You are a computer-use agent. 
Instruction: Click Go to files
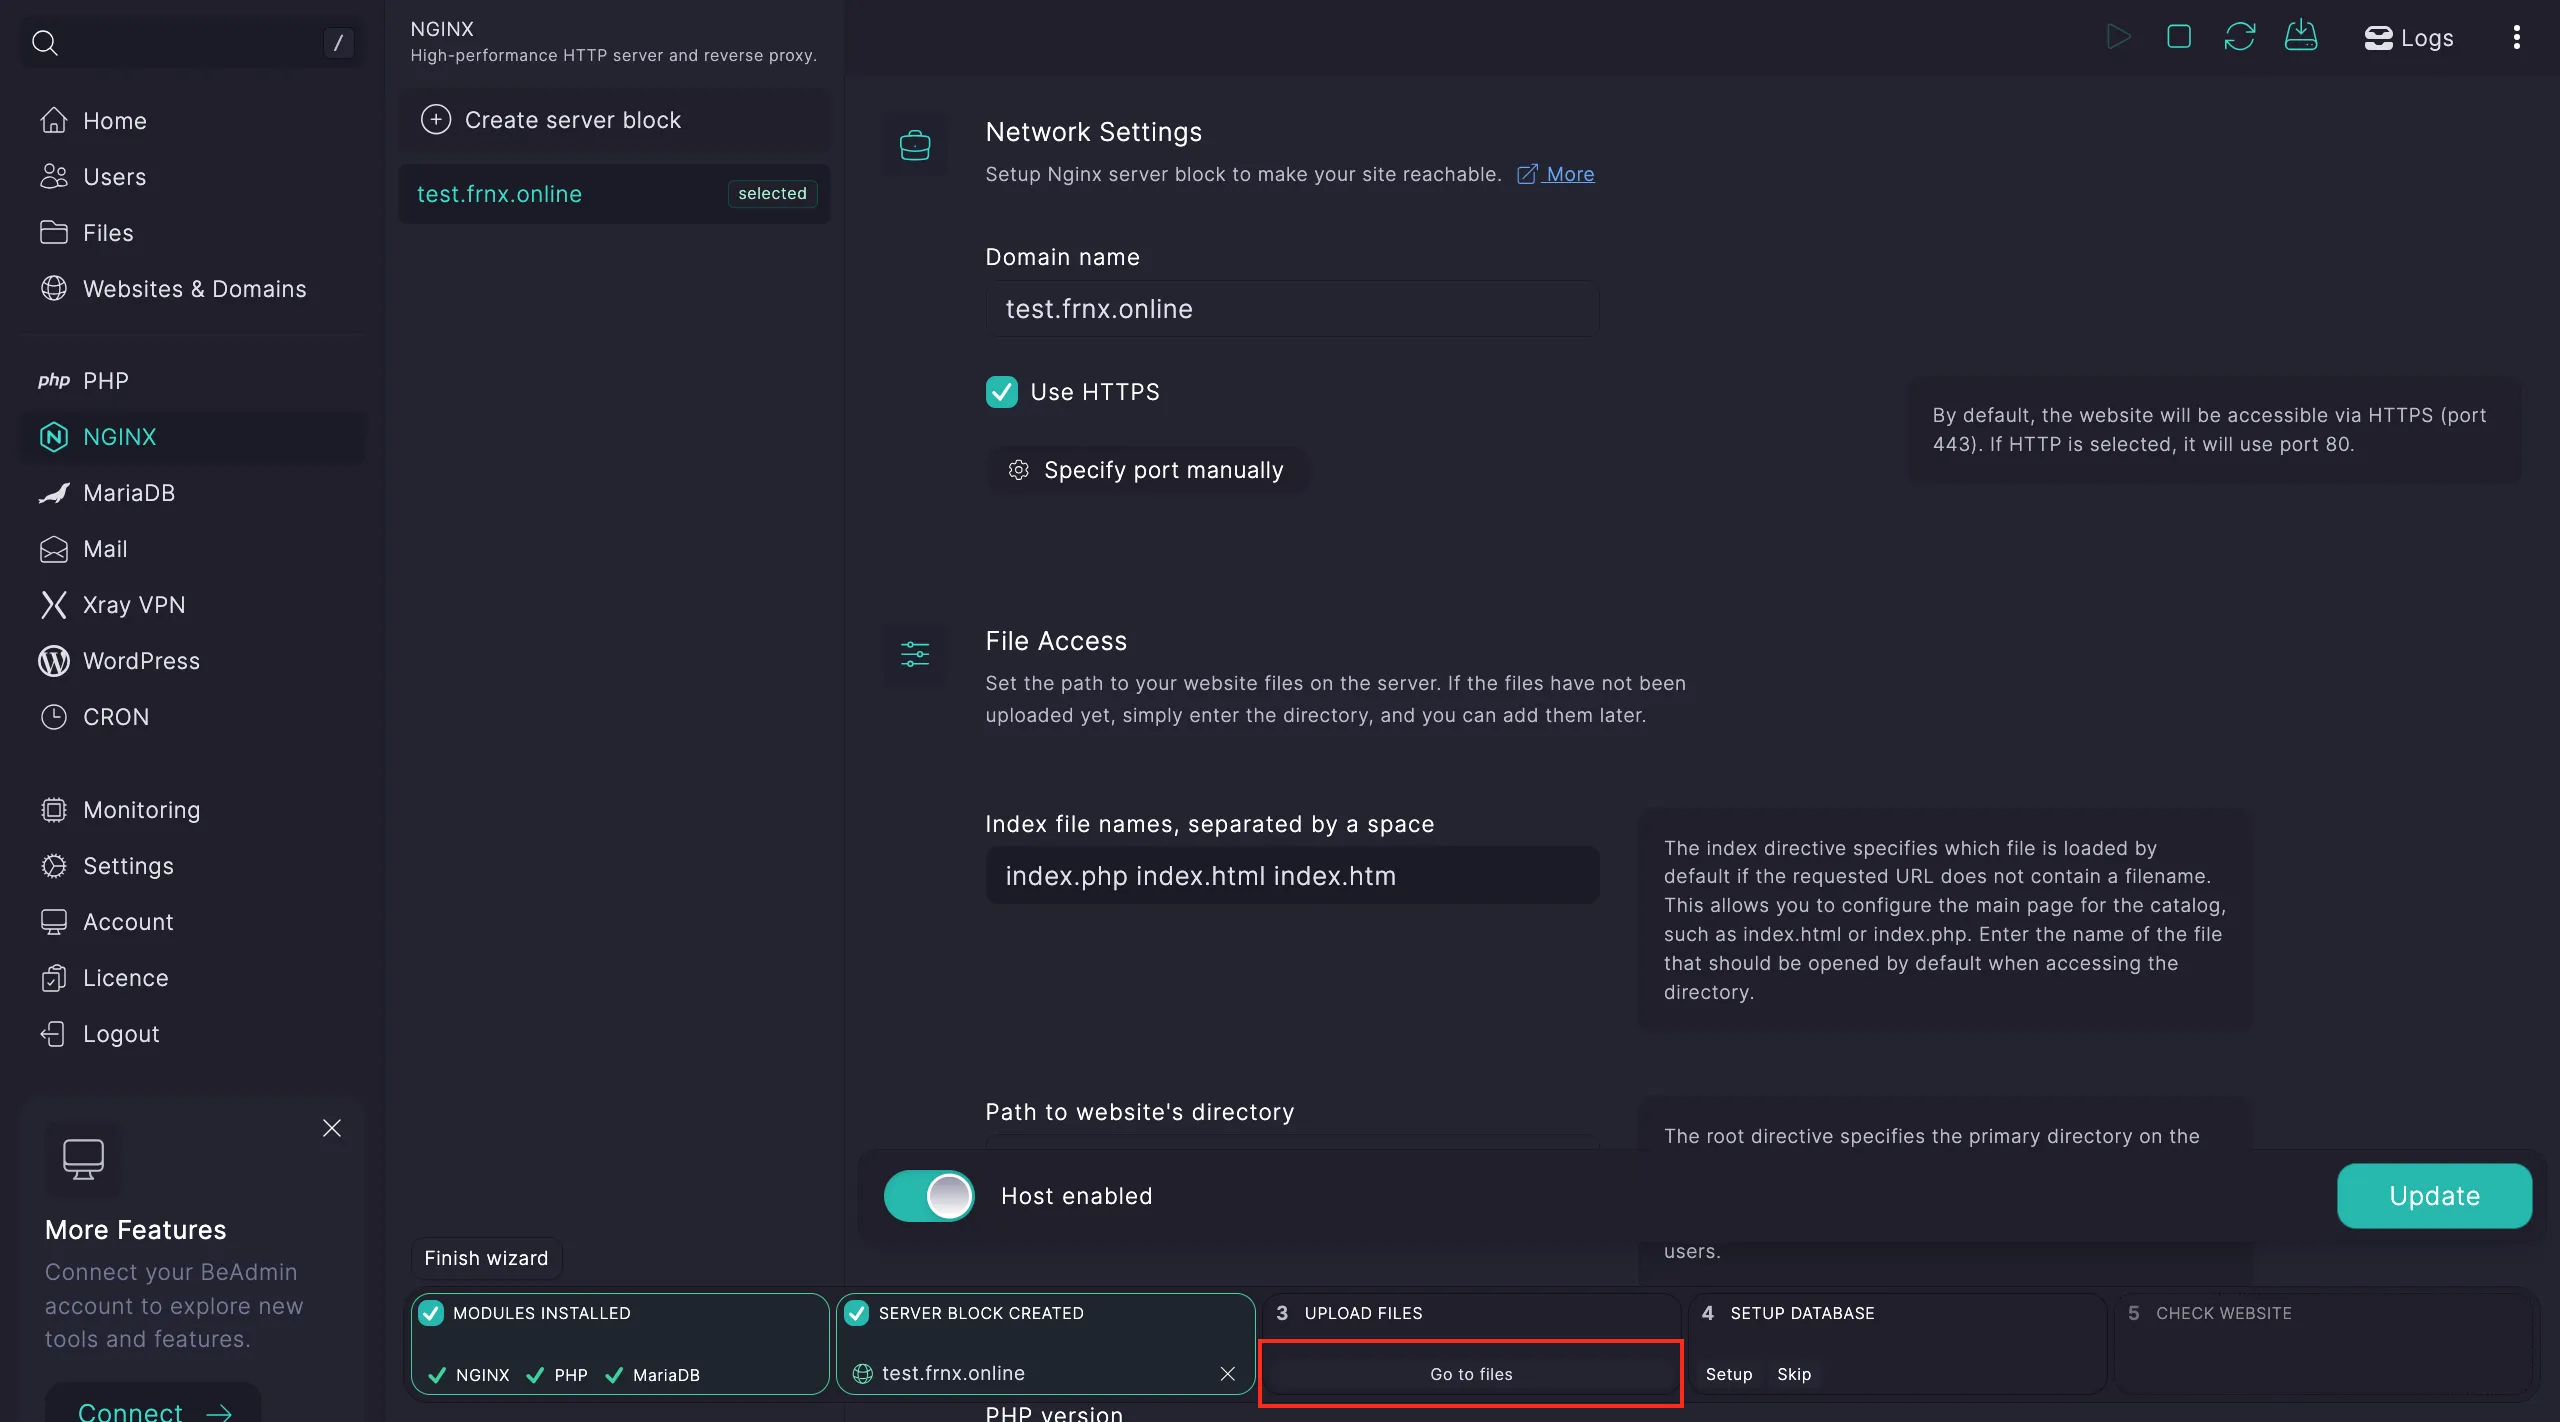pos(1471,1374)
